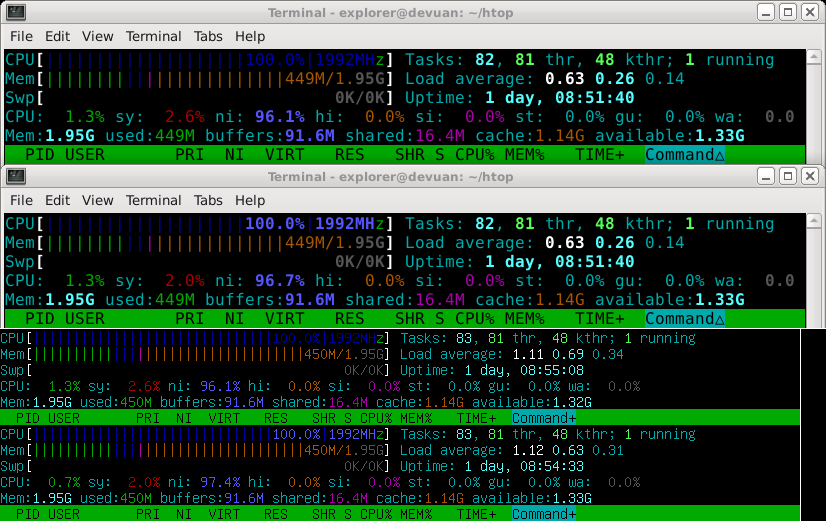Screen dimensions: 826x521
Task: Click uptime '08:51:40' in second terminal window
Action: (x=595, y=262)
